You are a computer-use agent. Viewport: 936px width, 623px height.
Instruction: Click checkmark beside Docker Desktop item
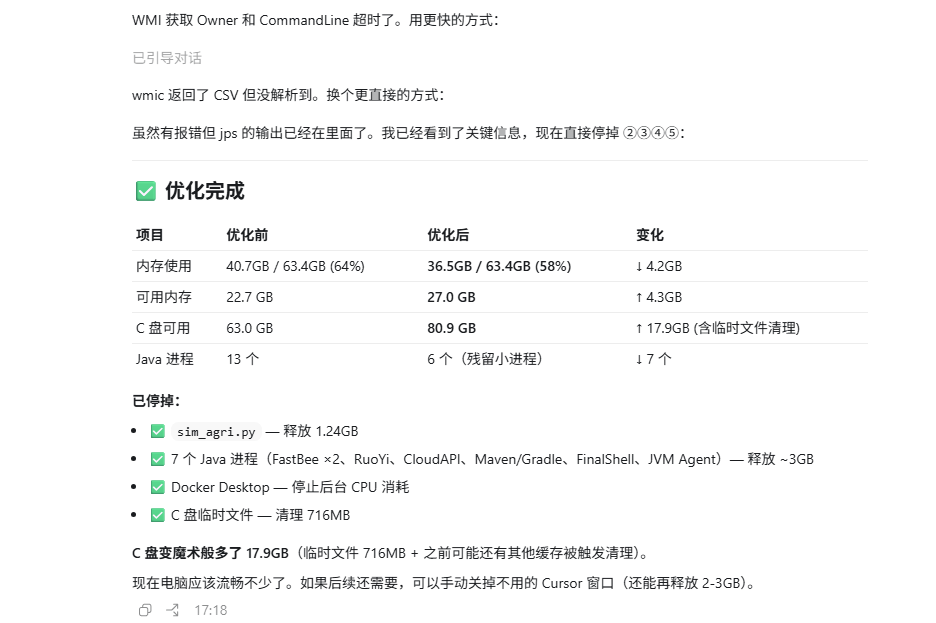click(158, 487)
